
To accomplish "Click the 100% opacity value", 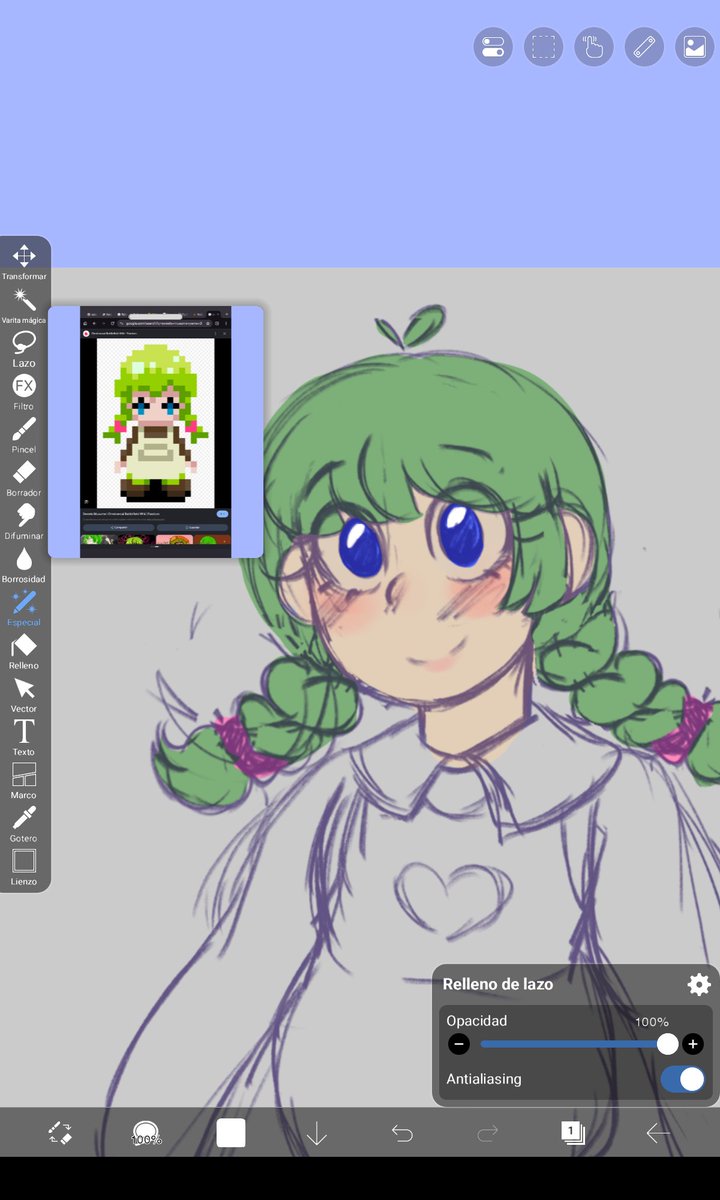I will pos(652,1022).
